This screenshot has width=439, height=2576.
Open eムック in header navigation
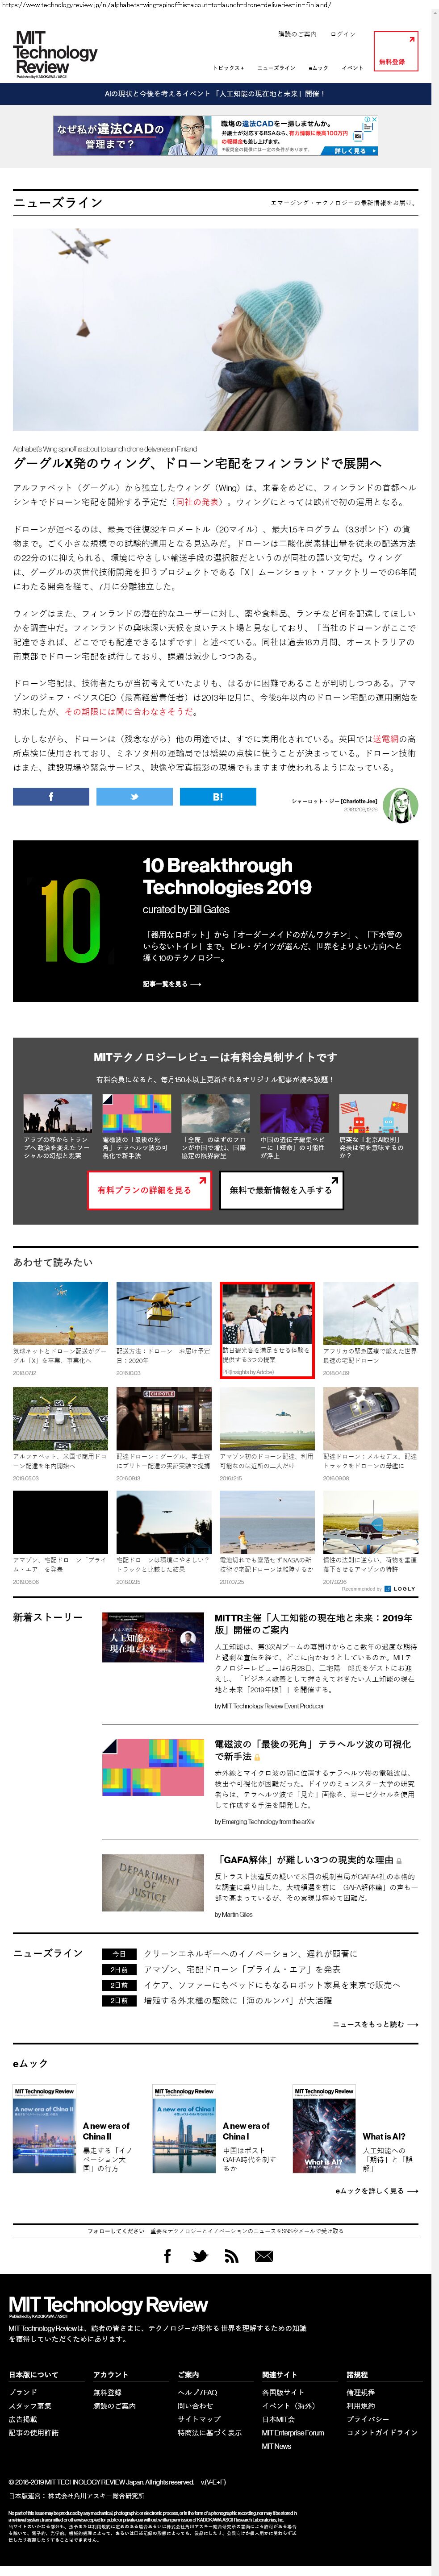(x=318, y=68)
